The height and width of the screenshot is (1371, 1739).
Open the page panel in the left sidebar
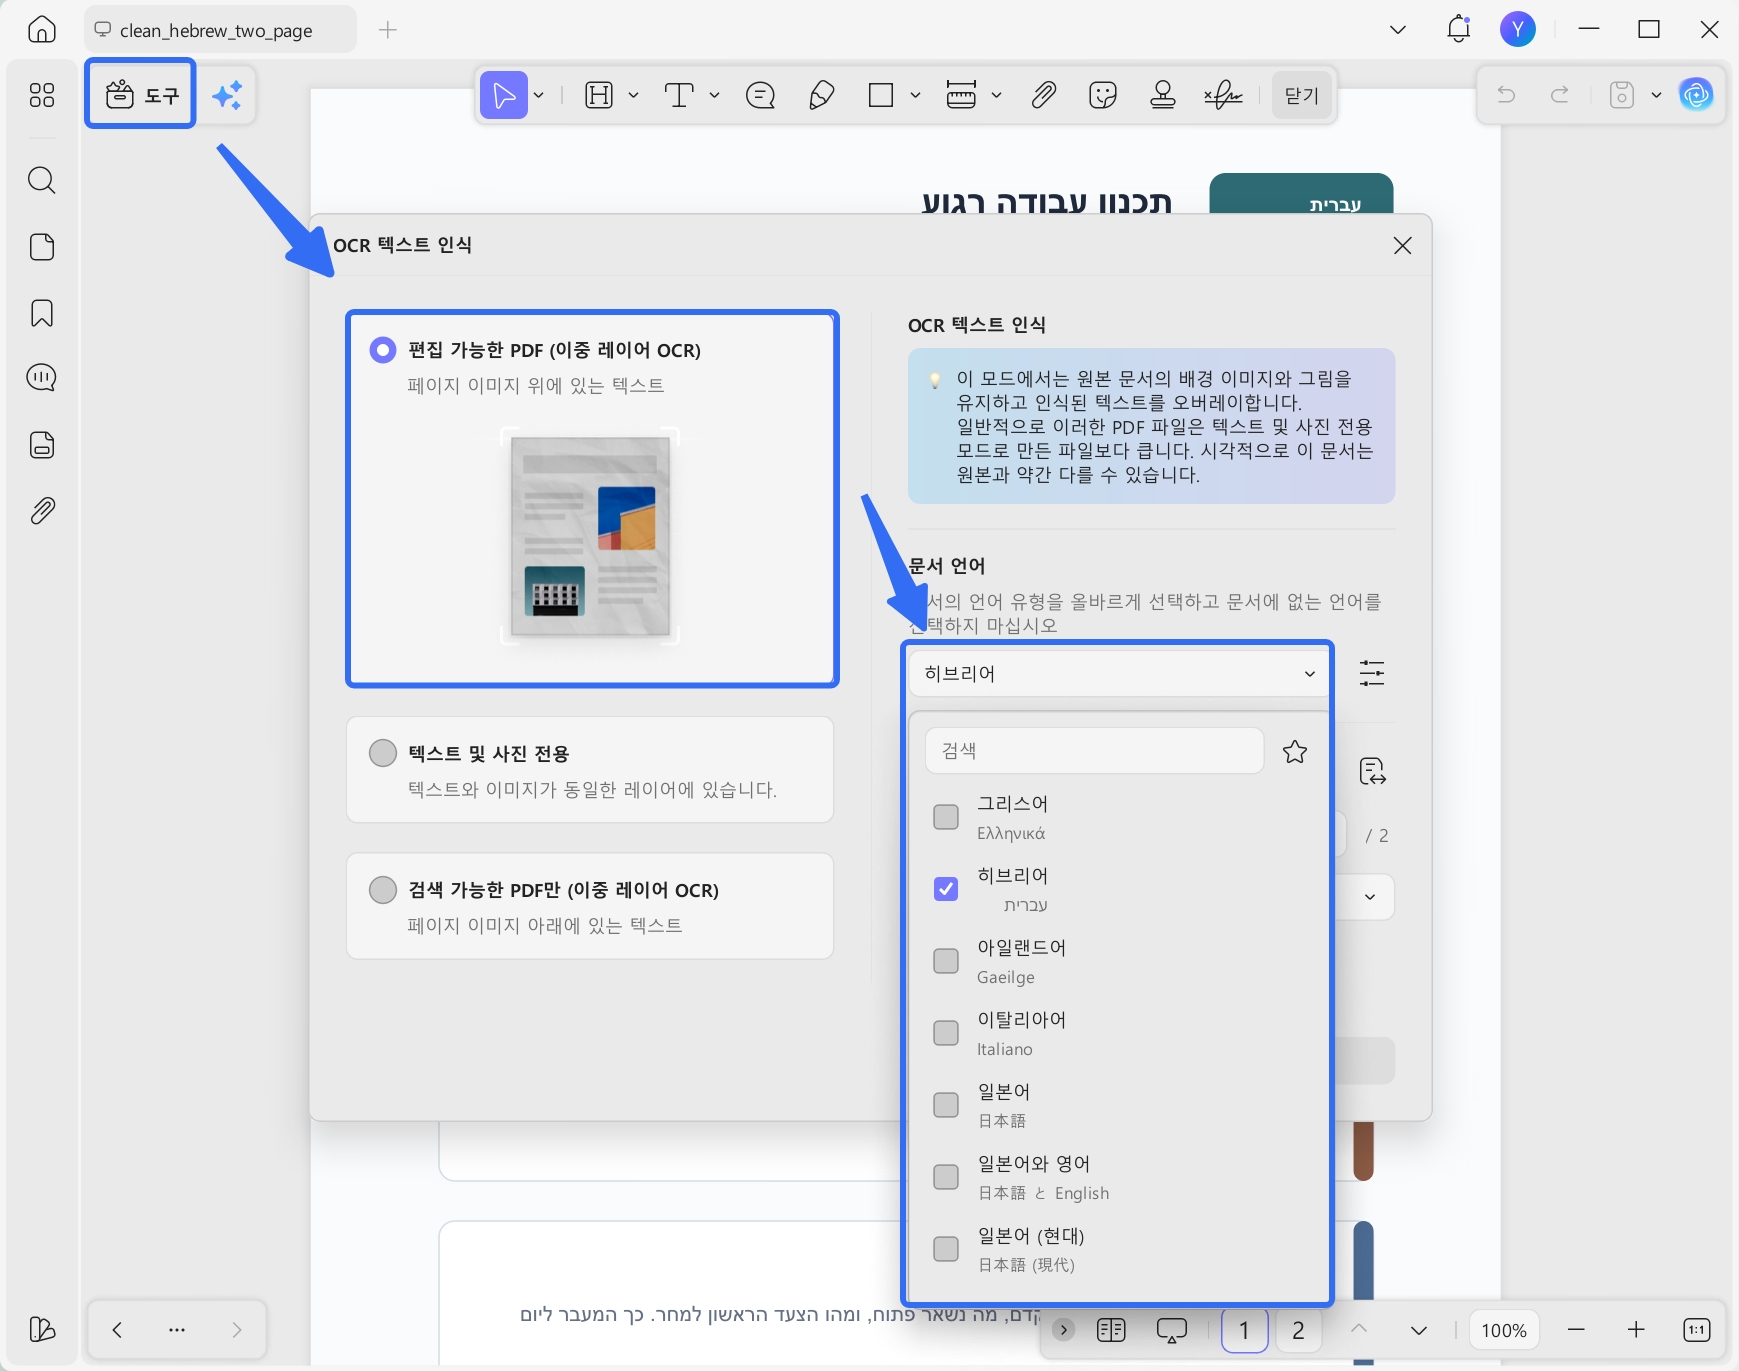click(41, 247)
